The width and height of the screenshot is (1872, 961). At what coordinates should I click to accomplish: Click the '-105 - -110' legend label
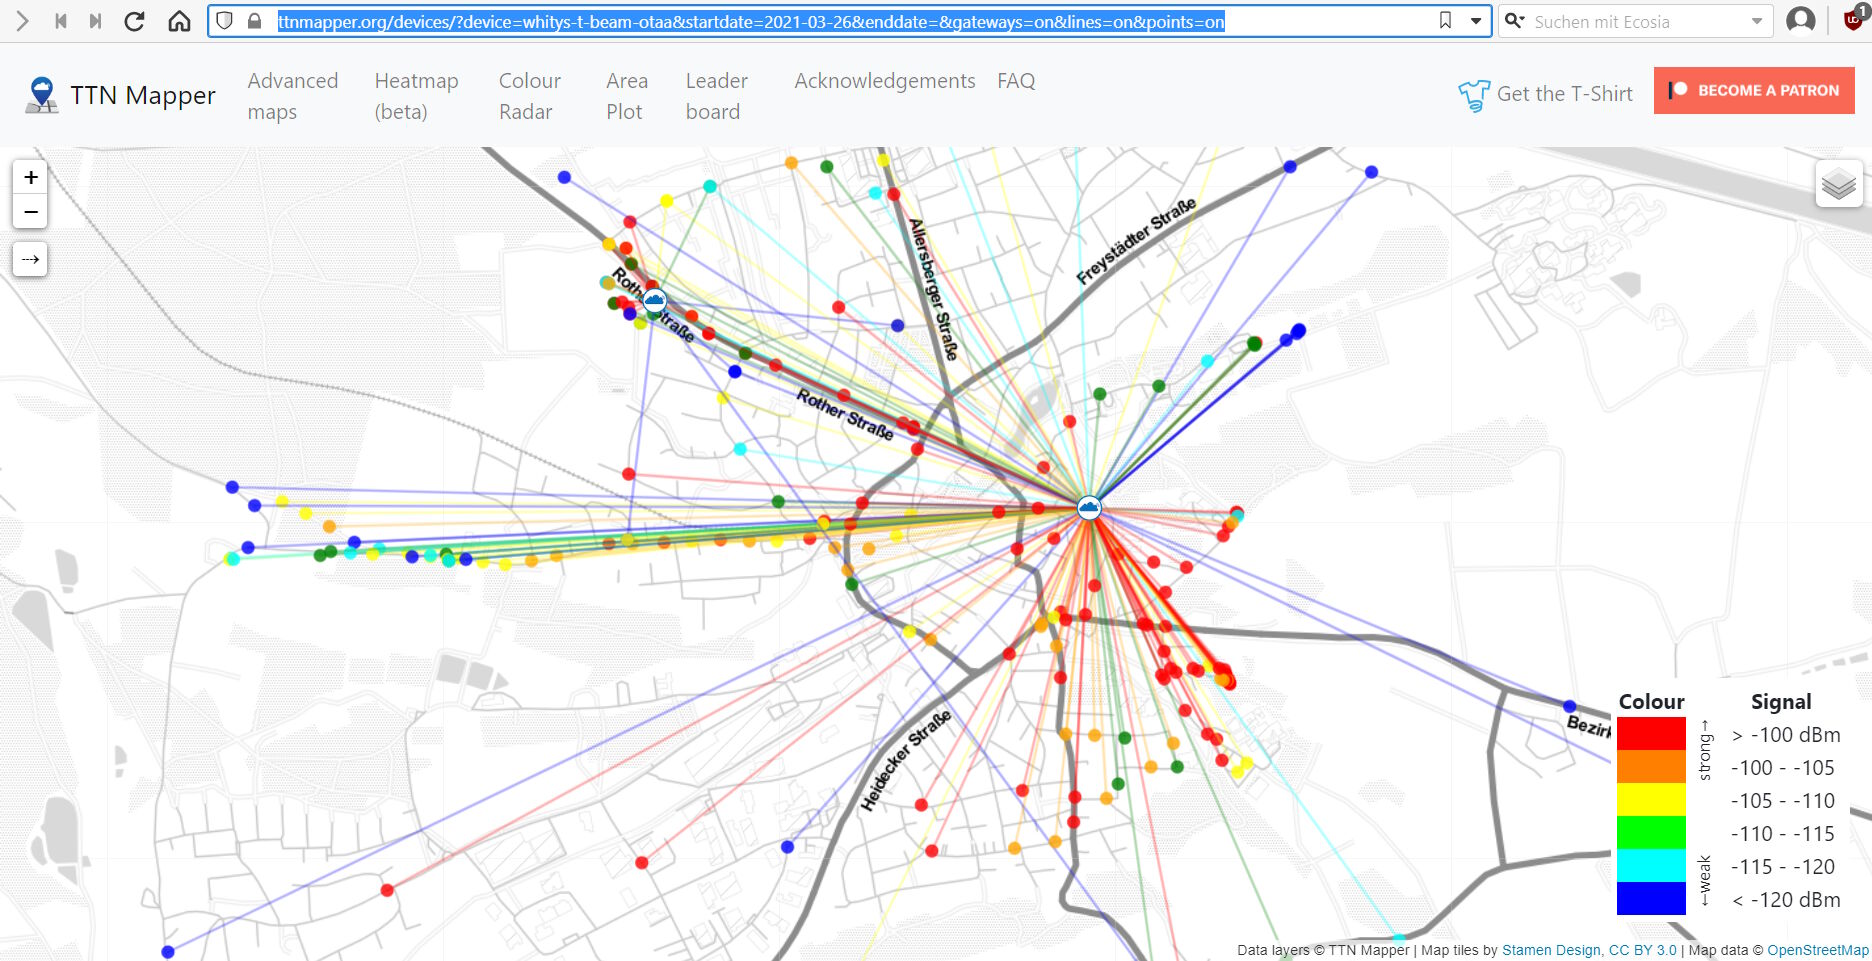[1783, 801]
